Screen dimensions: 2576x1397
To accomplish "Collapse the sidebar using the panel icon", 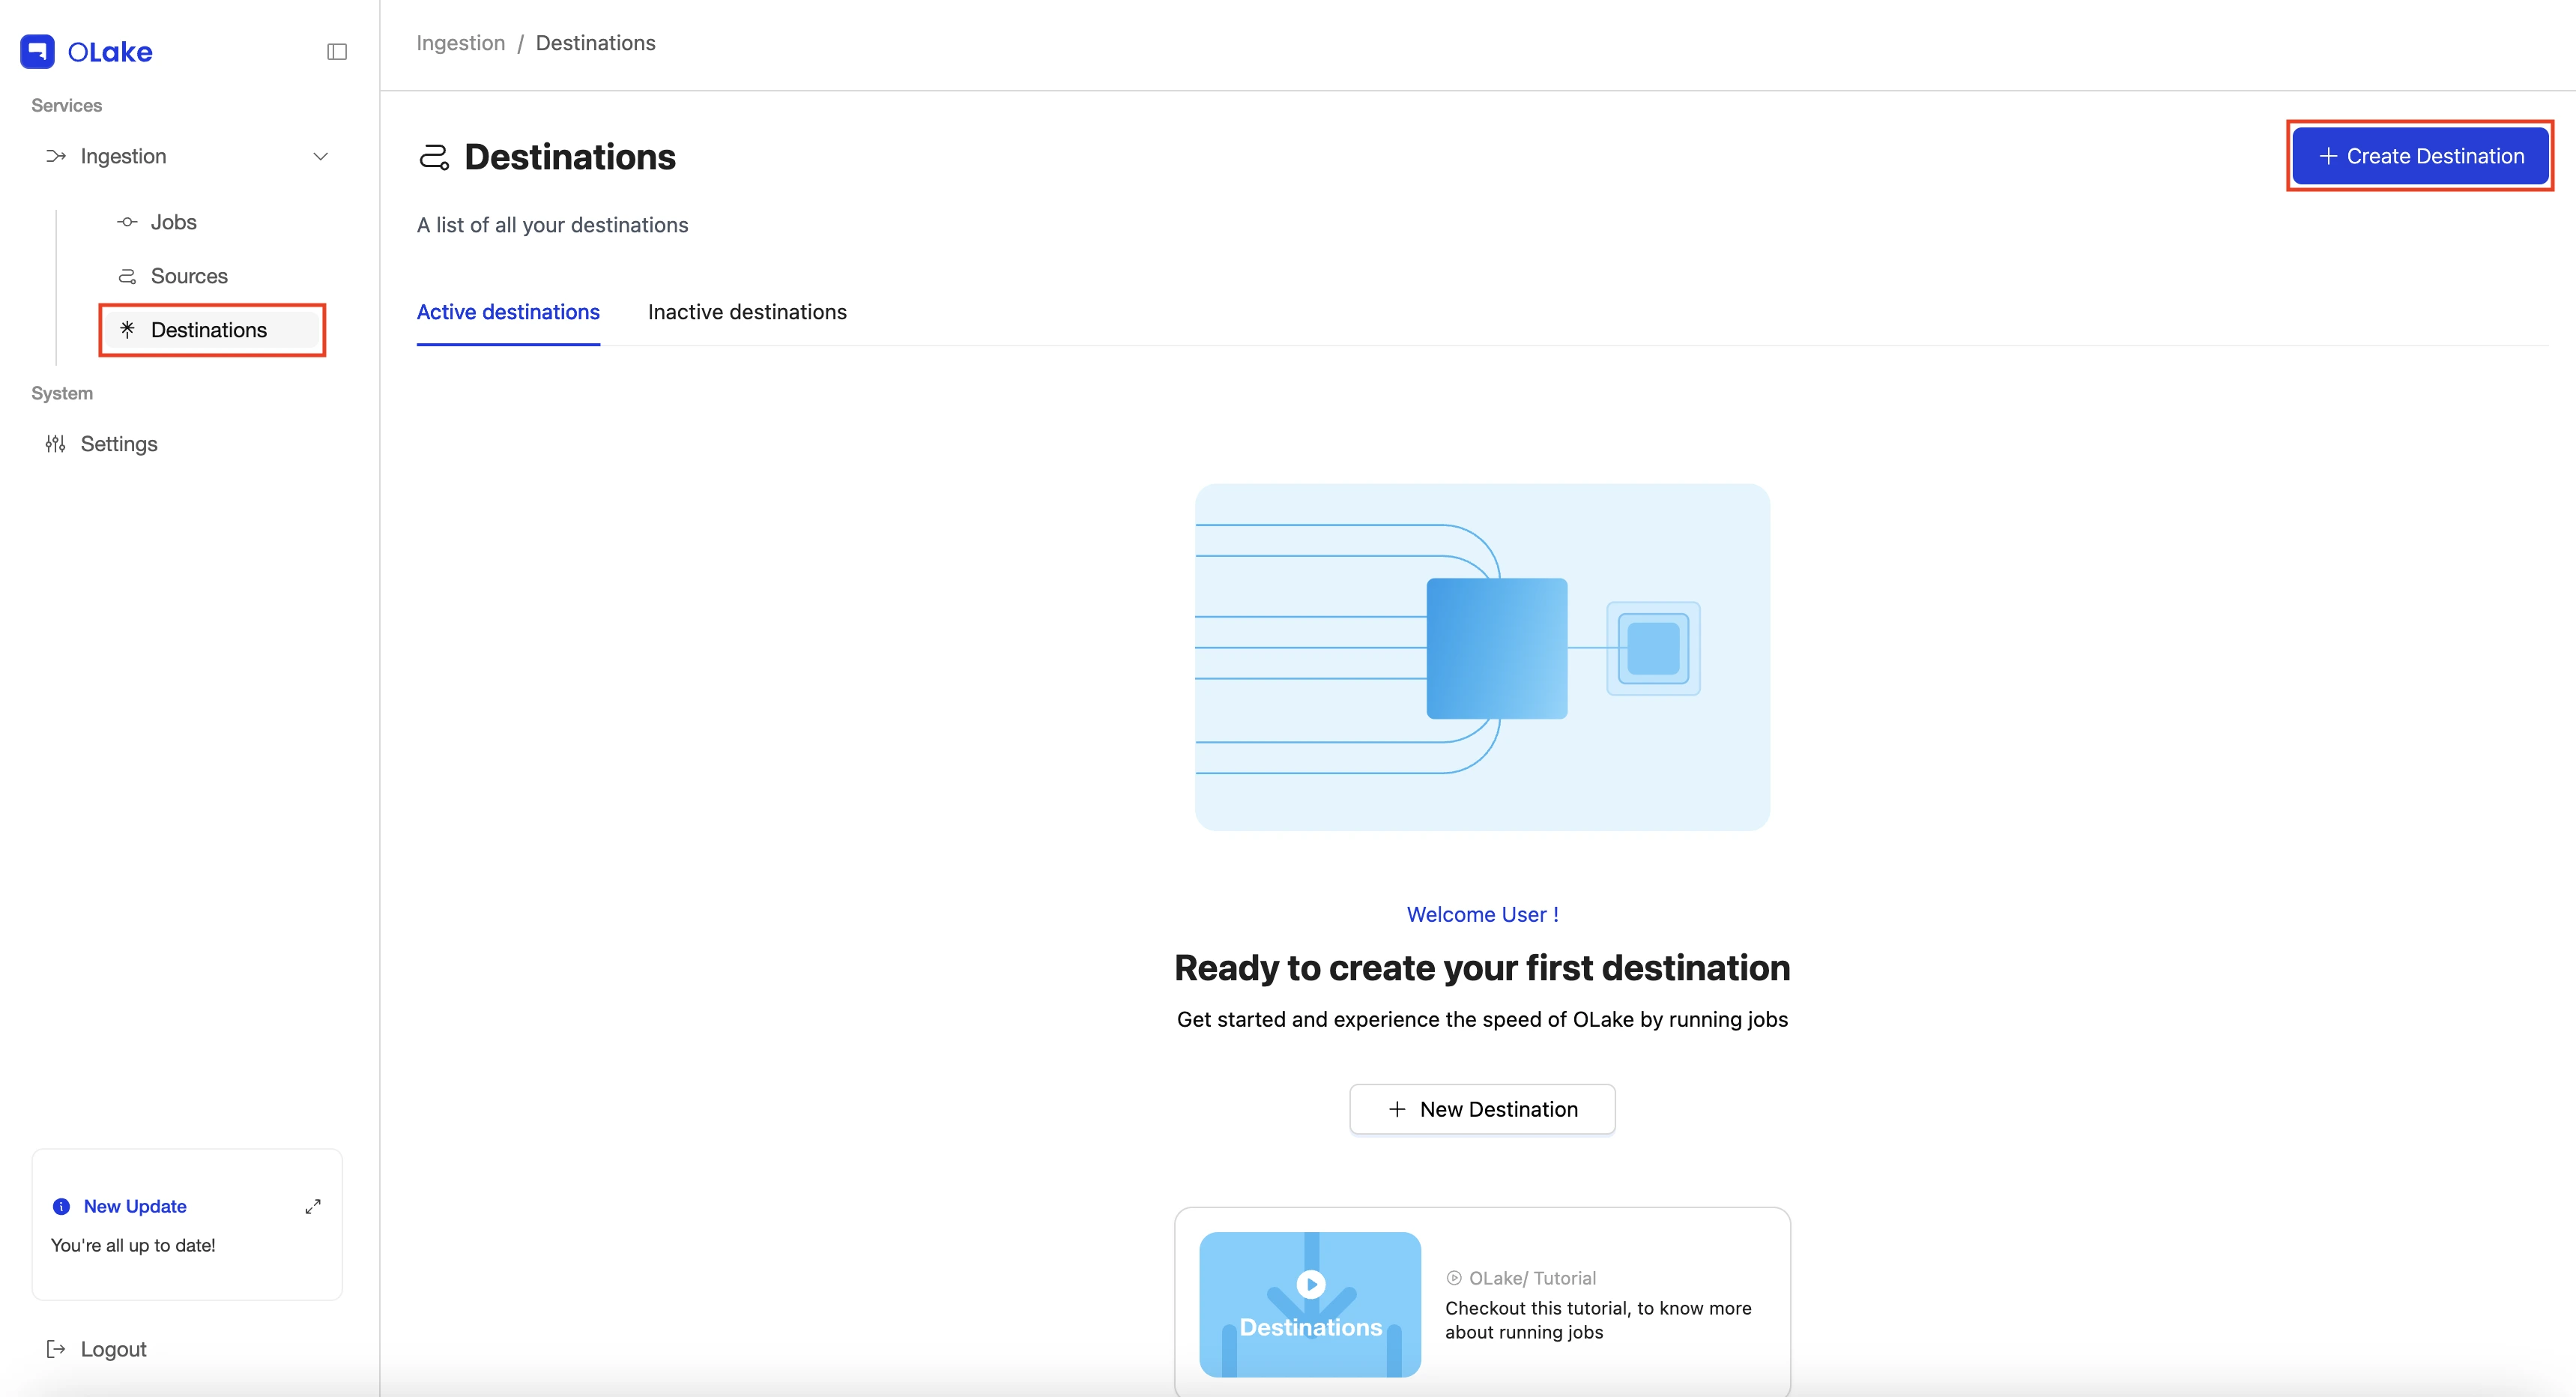I will [x=337, y=52].
